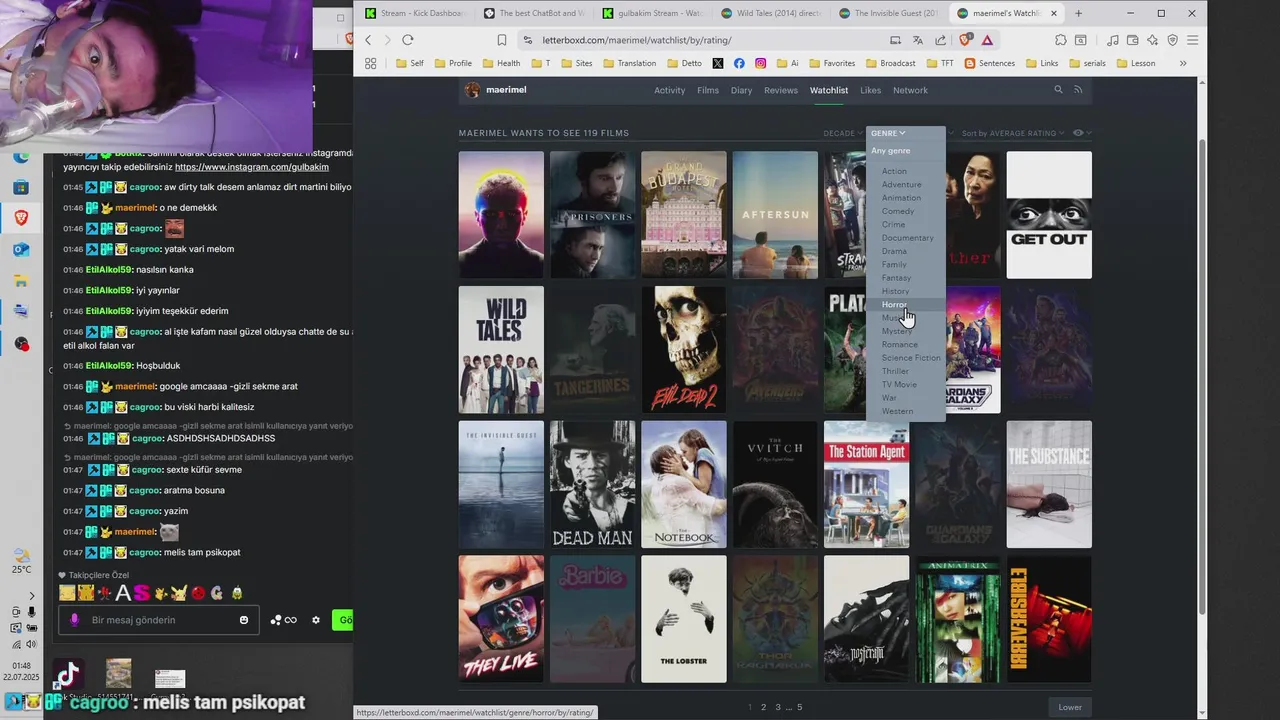Open the bookmarks apps grid icon
Screen dimensions: 1280x720
[370, 63]
